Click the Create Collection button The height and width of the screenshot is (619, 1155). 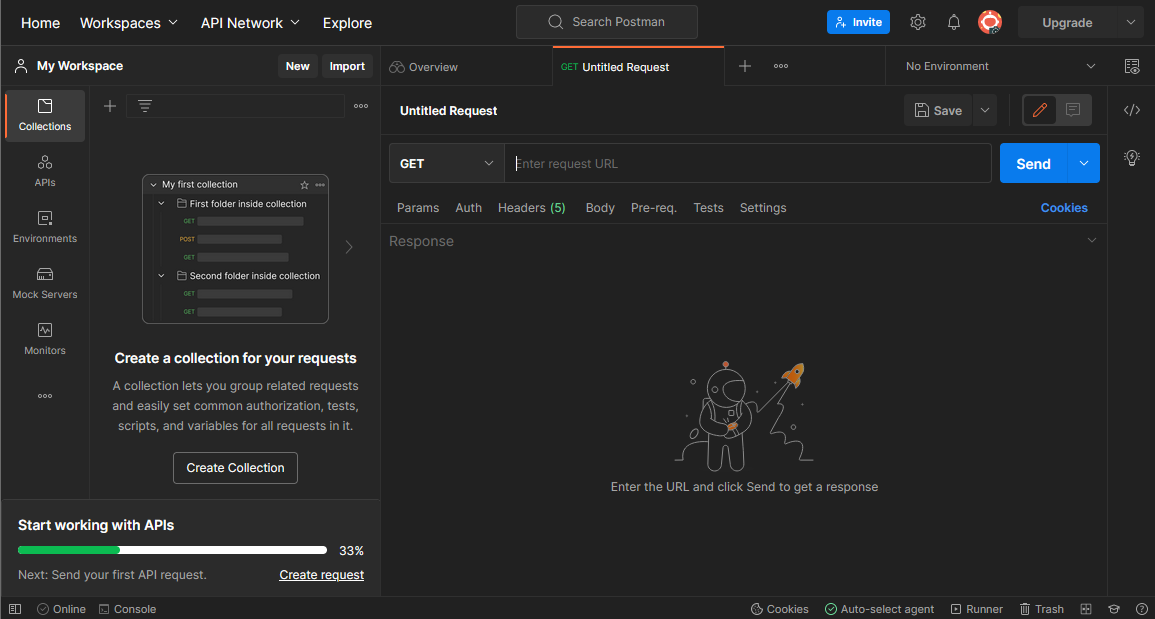[x=235, y=468]
